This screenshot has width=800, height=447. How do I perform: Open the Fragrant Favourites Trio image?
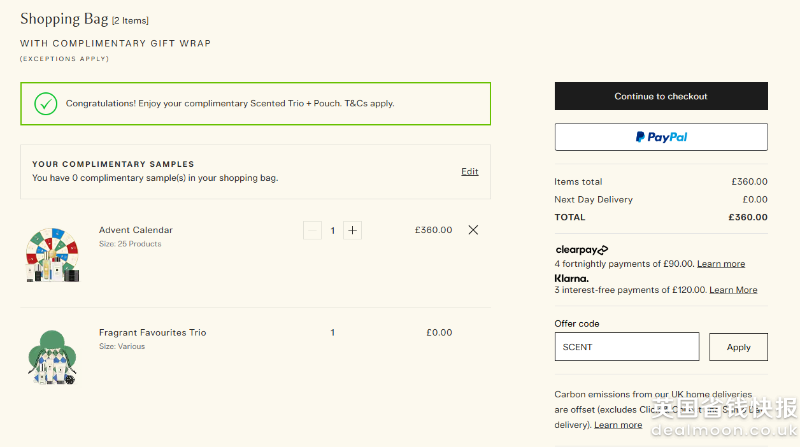point(52,357)
